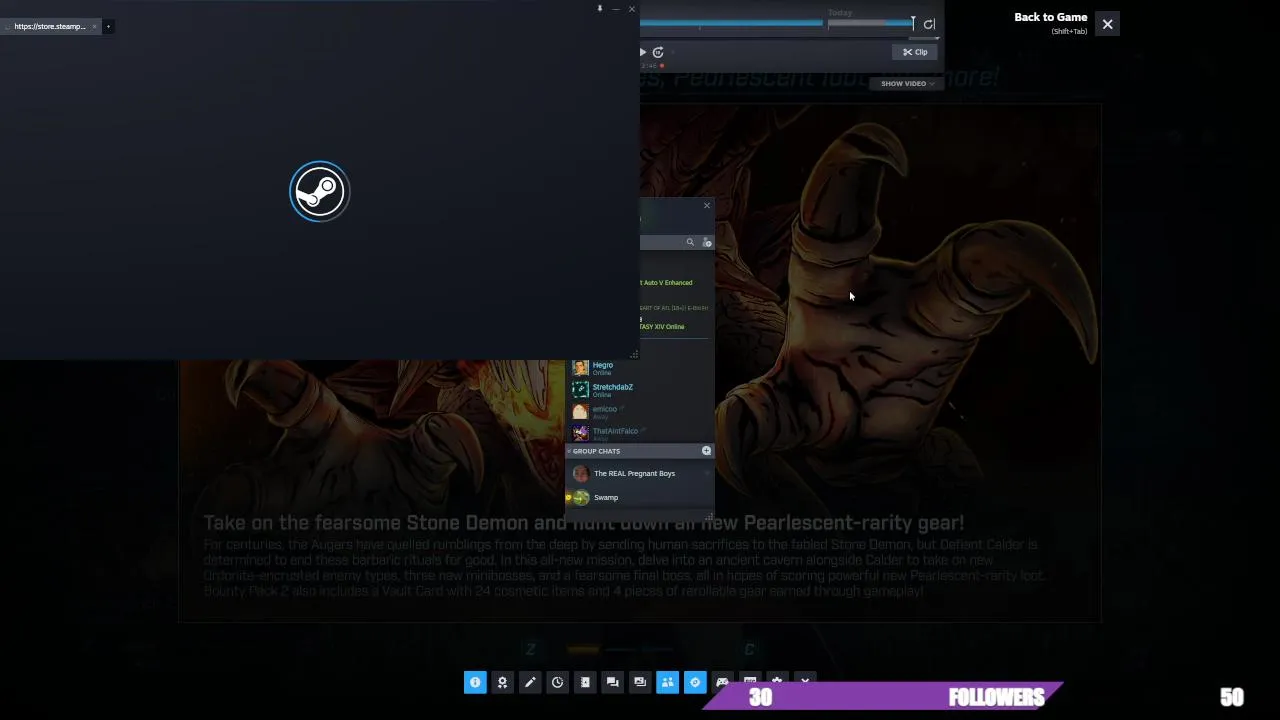Screen dimensions: 1280x720
Task: Open chat with friend emicoo
Action: (x=640, y=412)
